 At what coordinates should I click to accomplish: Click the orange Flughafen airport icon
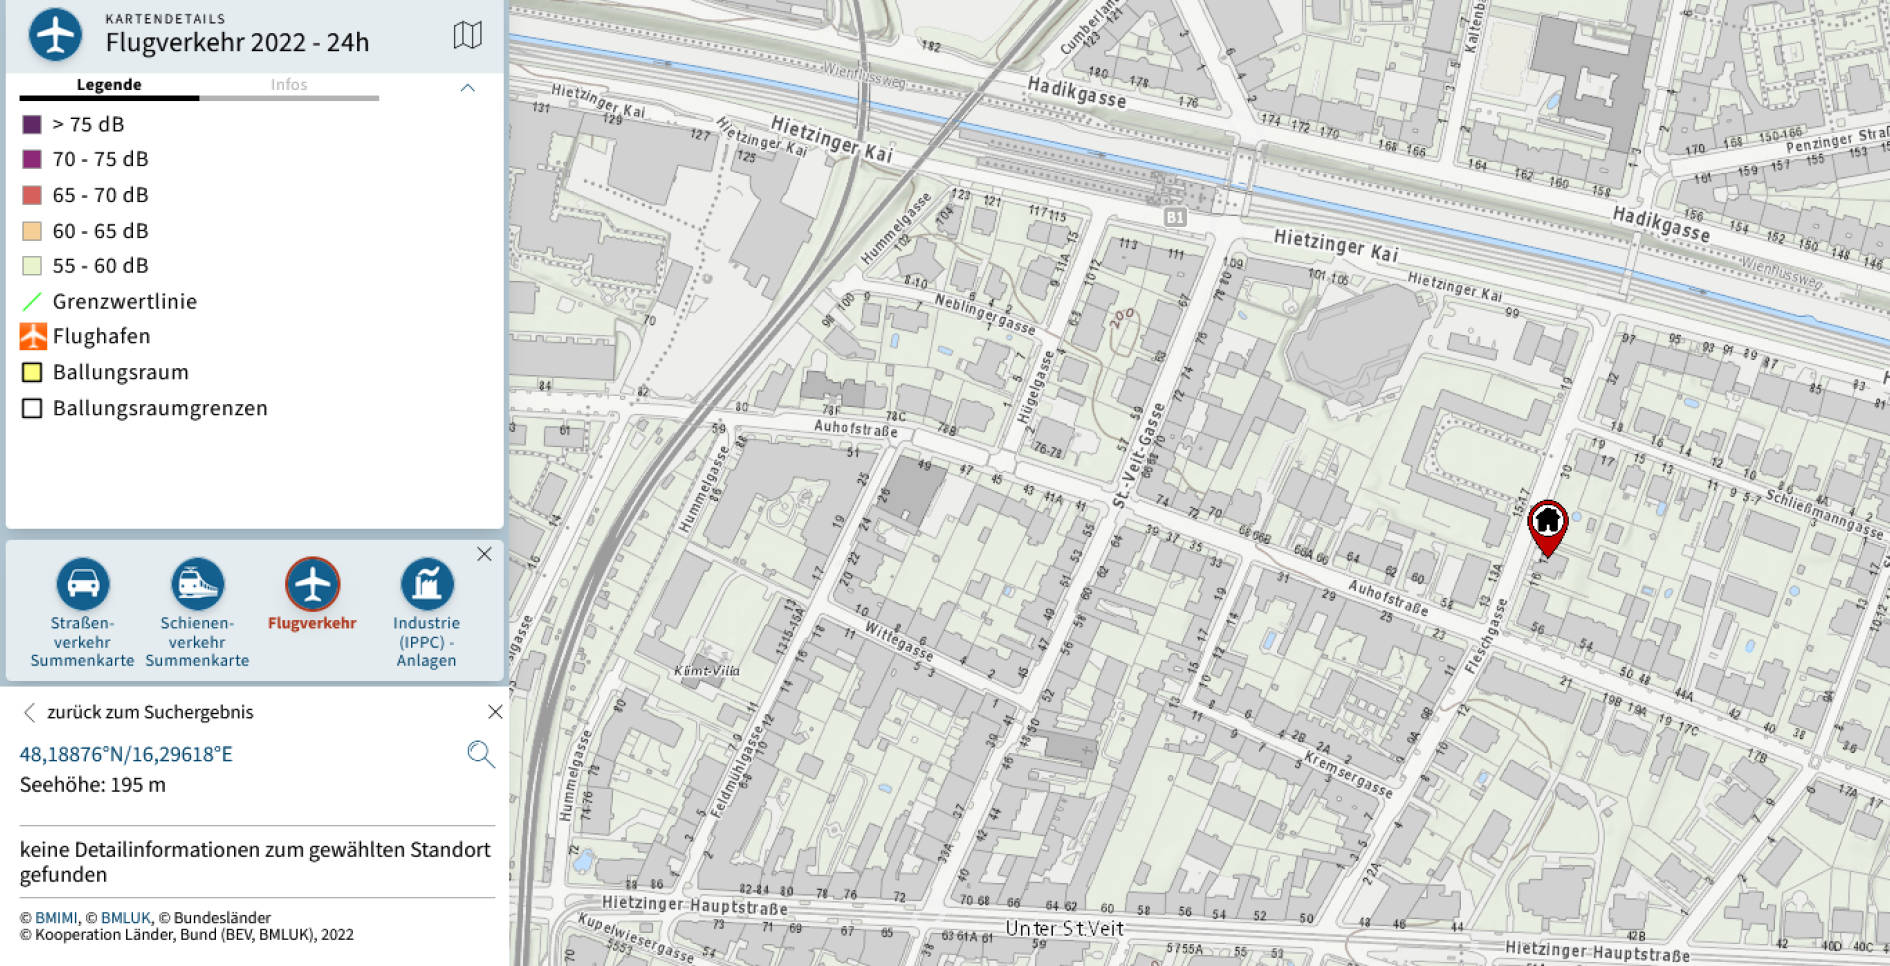[33, 336]
